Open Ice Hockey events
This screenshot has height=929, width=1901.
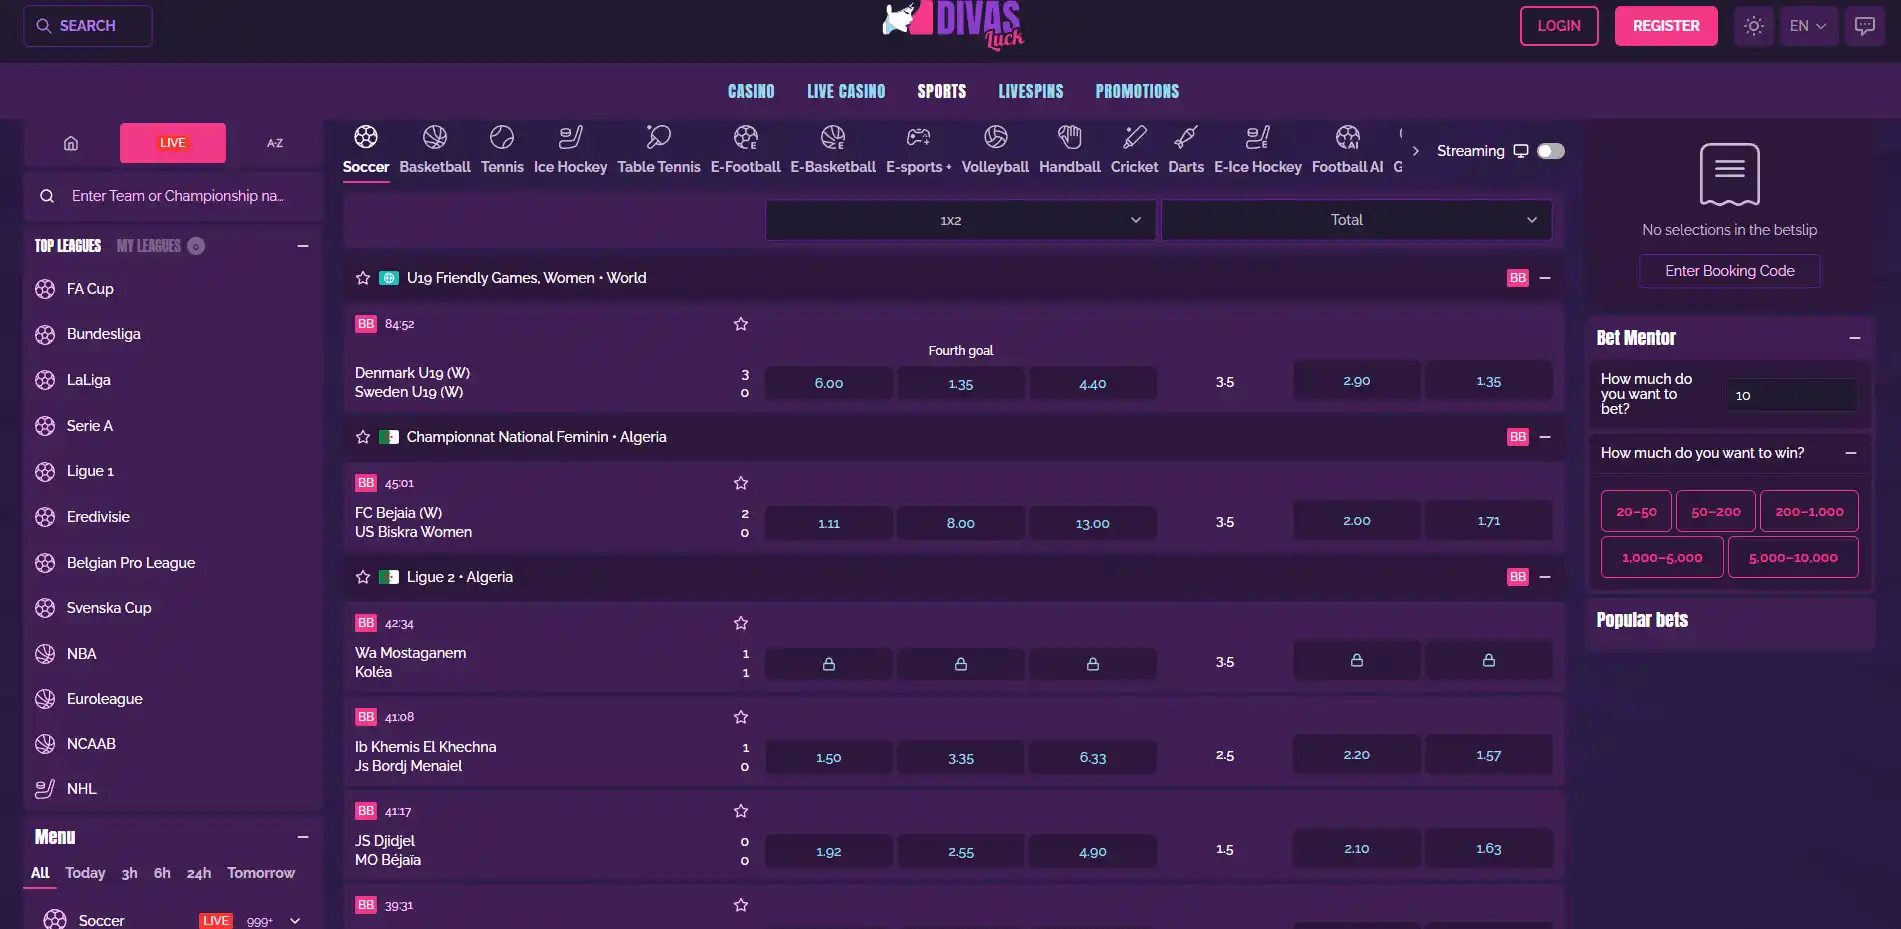pos(570,150)
